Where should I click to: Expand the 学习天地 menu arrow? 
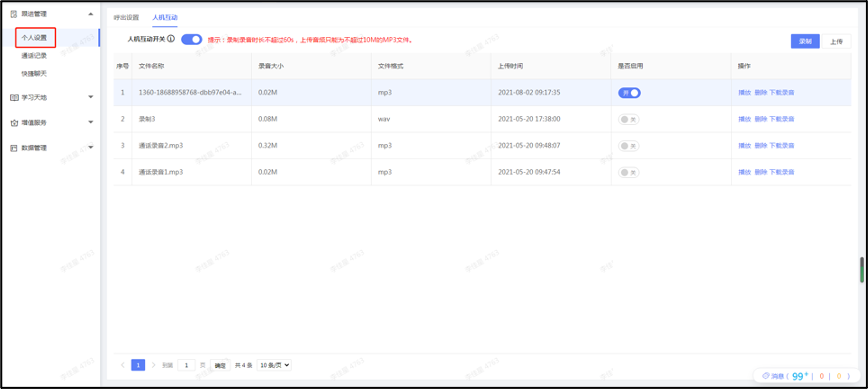coord(91,97)
